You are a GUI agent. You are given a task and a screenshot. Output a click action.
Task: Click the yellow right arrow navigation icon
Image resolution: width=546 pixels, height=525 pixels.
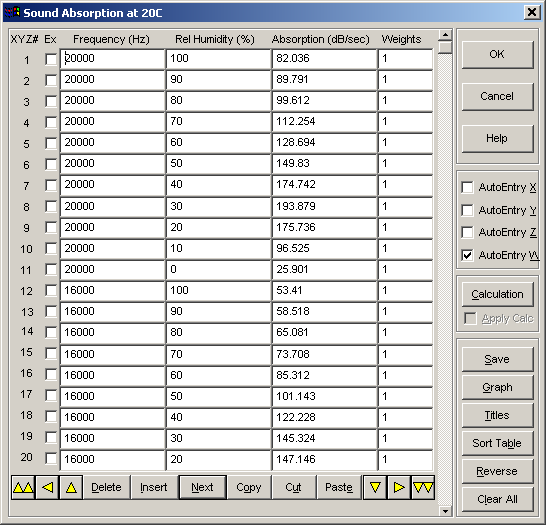(x=399, y=487)
